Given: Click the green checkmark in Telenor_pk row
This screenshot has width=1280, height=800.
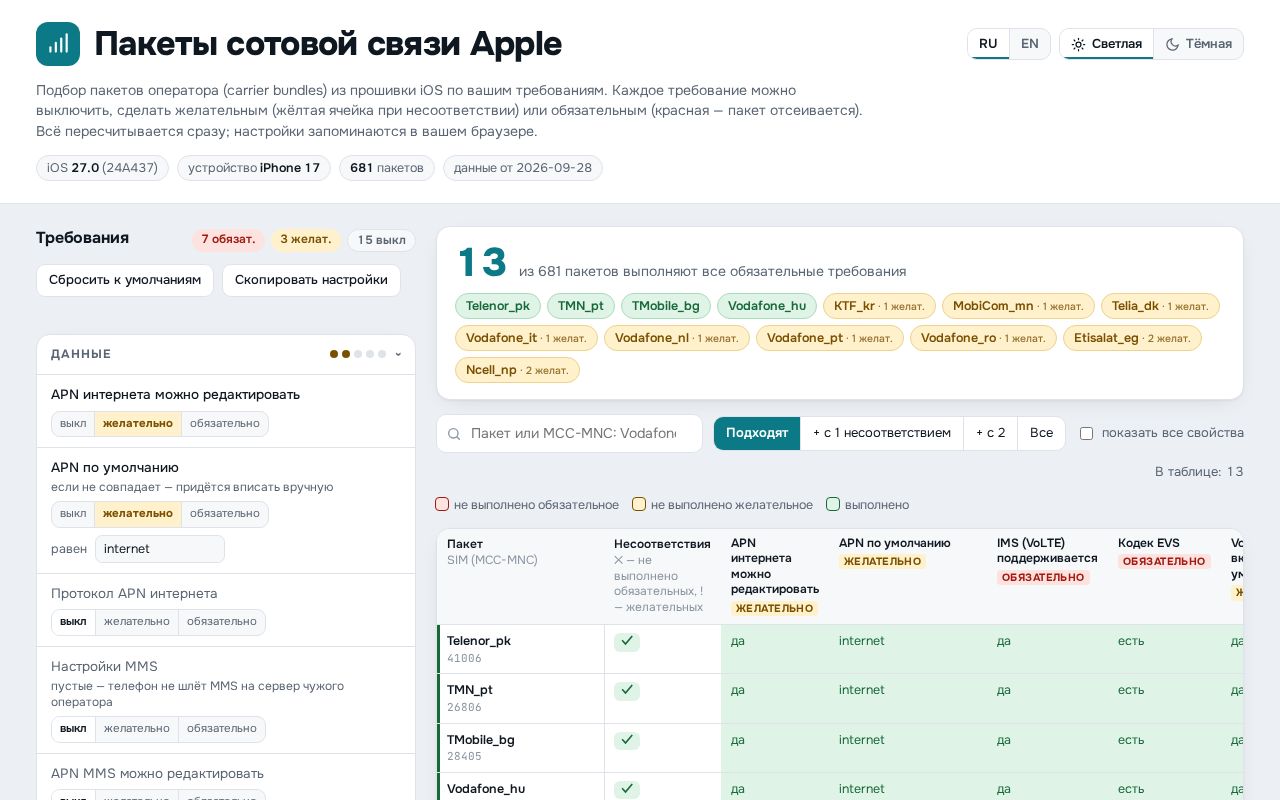Looking at the screenshot, I should pyautogui.click(x=627, y=642).
